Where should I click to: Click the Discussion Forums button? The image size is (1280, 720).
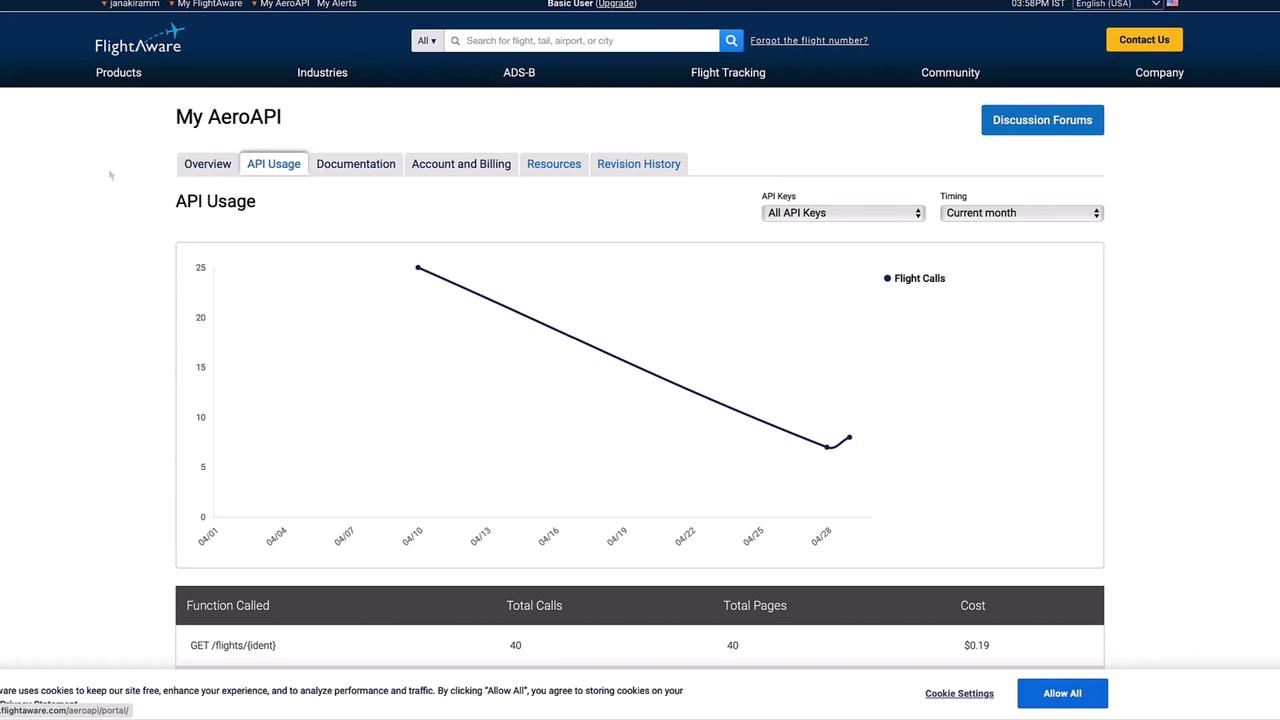1042,120
